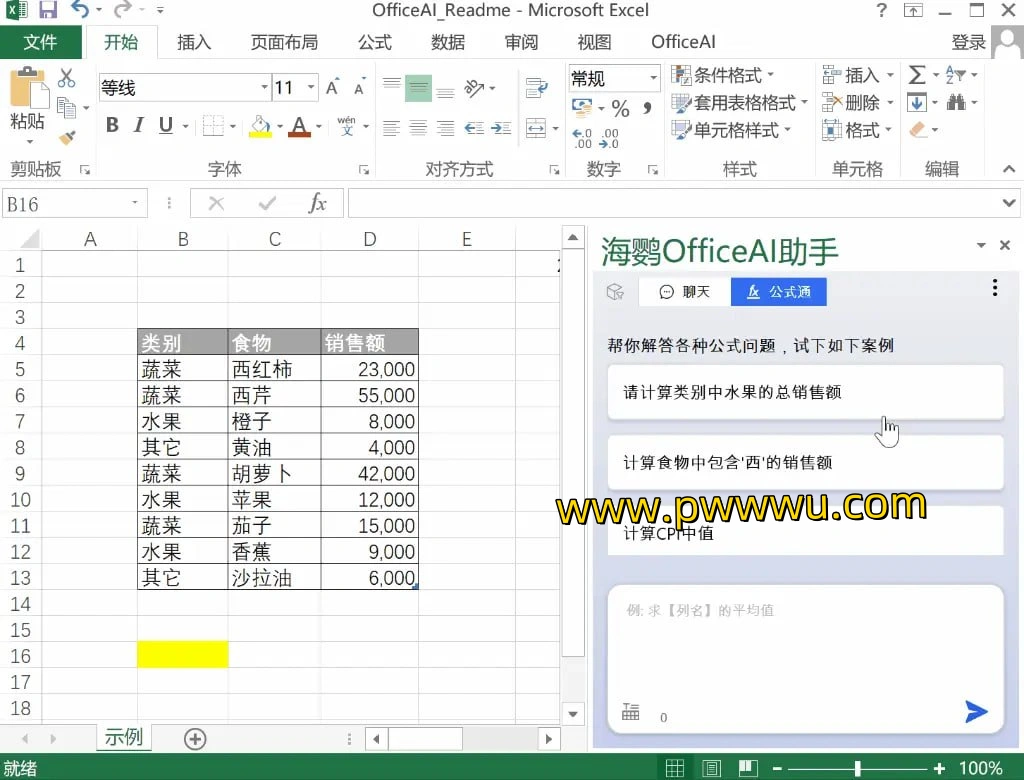Toggle align text left
The height and width of the screenshot is (780, 1024).
391,128
